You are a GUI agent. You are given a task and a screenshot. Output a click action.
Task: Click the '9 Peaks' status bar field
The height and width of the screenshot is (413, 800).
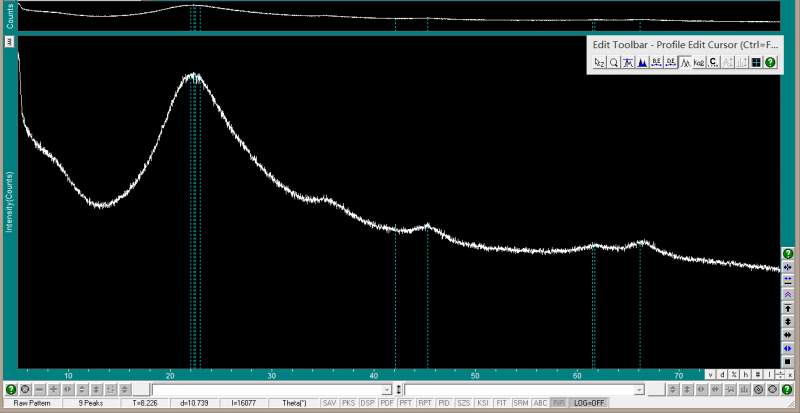coord(91,403)
